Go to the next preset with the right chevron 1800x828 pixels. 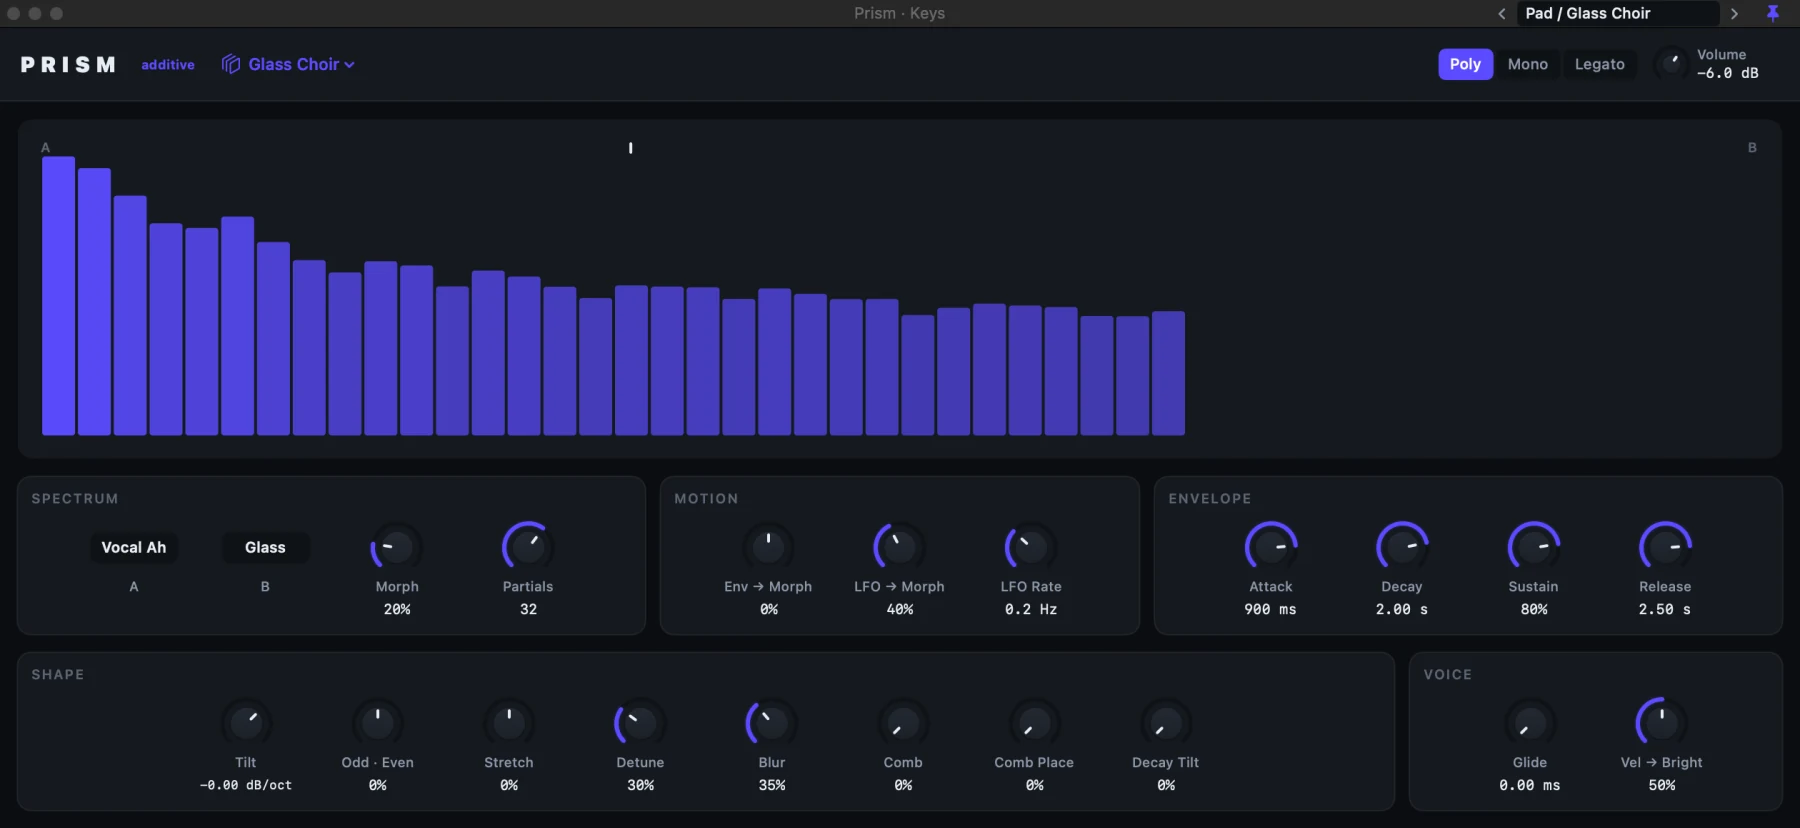point(1734,13)
